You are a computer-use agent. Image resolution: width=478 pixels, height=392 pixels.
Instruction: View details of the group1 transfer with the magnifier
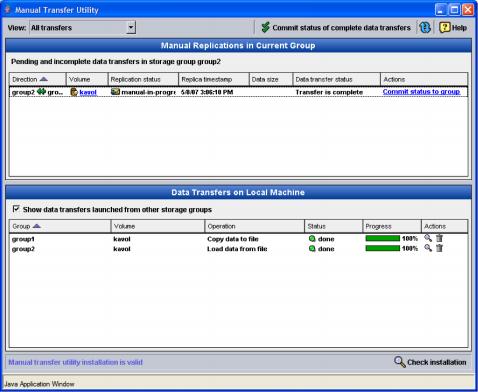click(x=428, y=238)
